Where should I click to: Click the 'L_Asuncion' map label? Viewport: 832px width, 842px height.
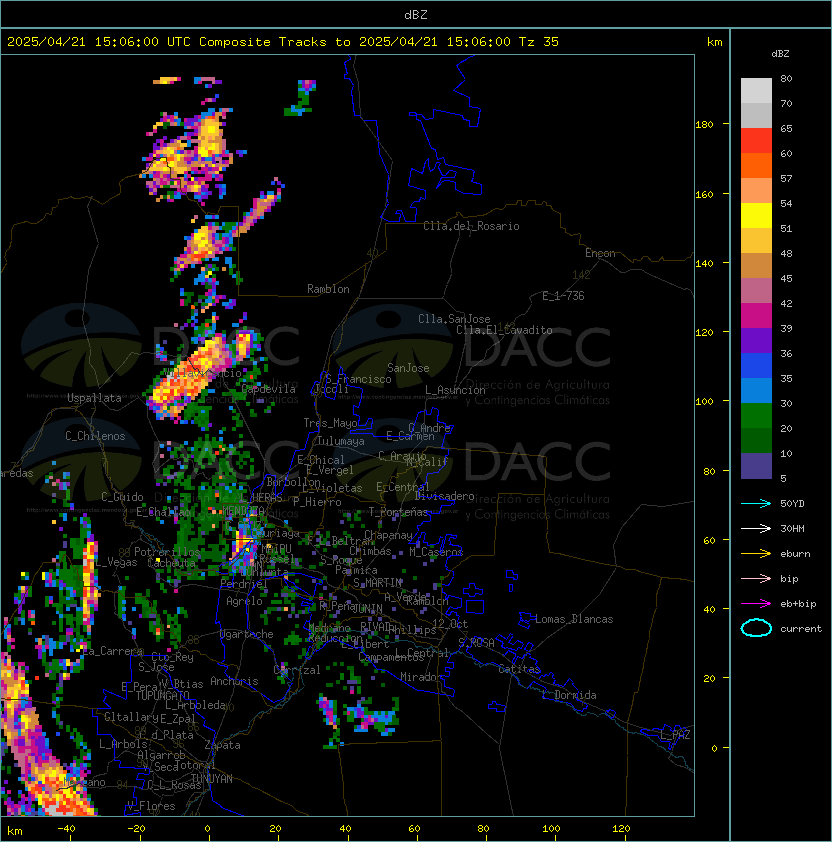[x=455, y=390]
